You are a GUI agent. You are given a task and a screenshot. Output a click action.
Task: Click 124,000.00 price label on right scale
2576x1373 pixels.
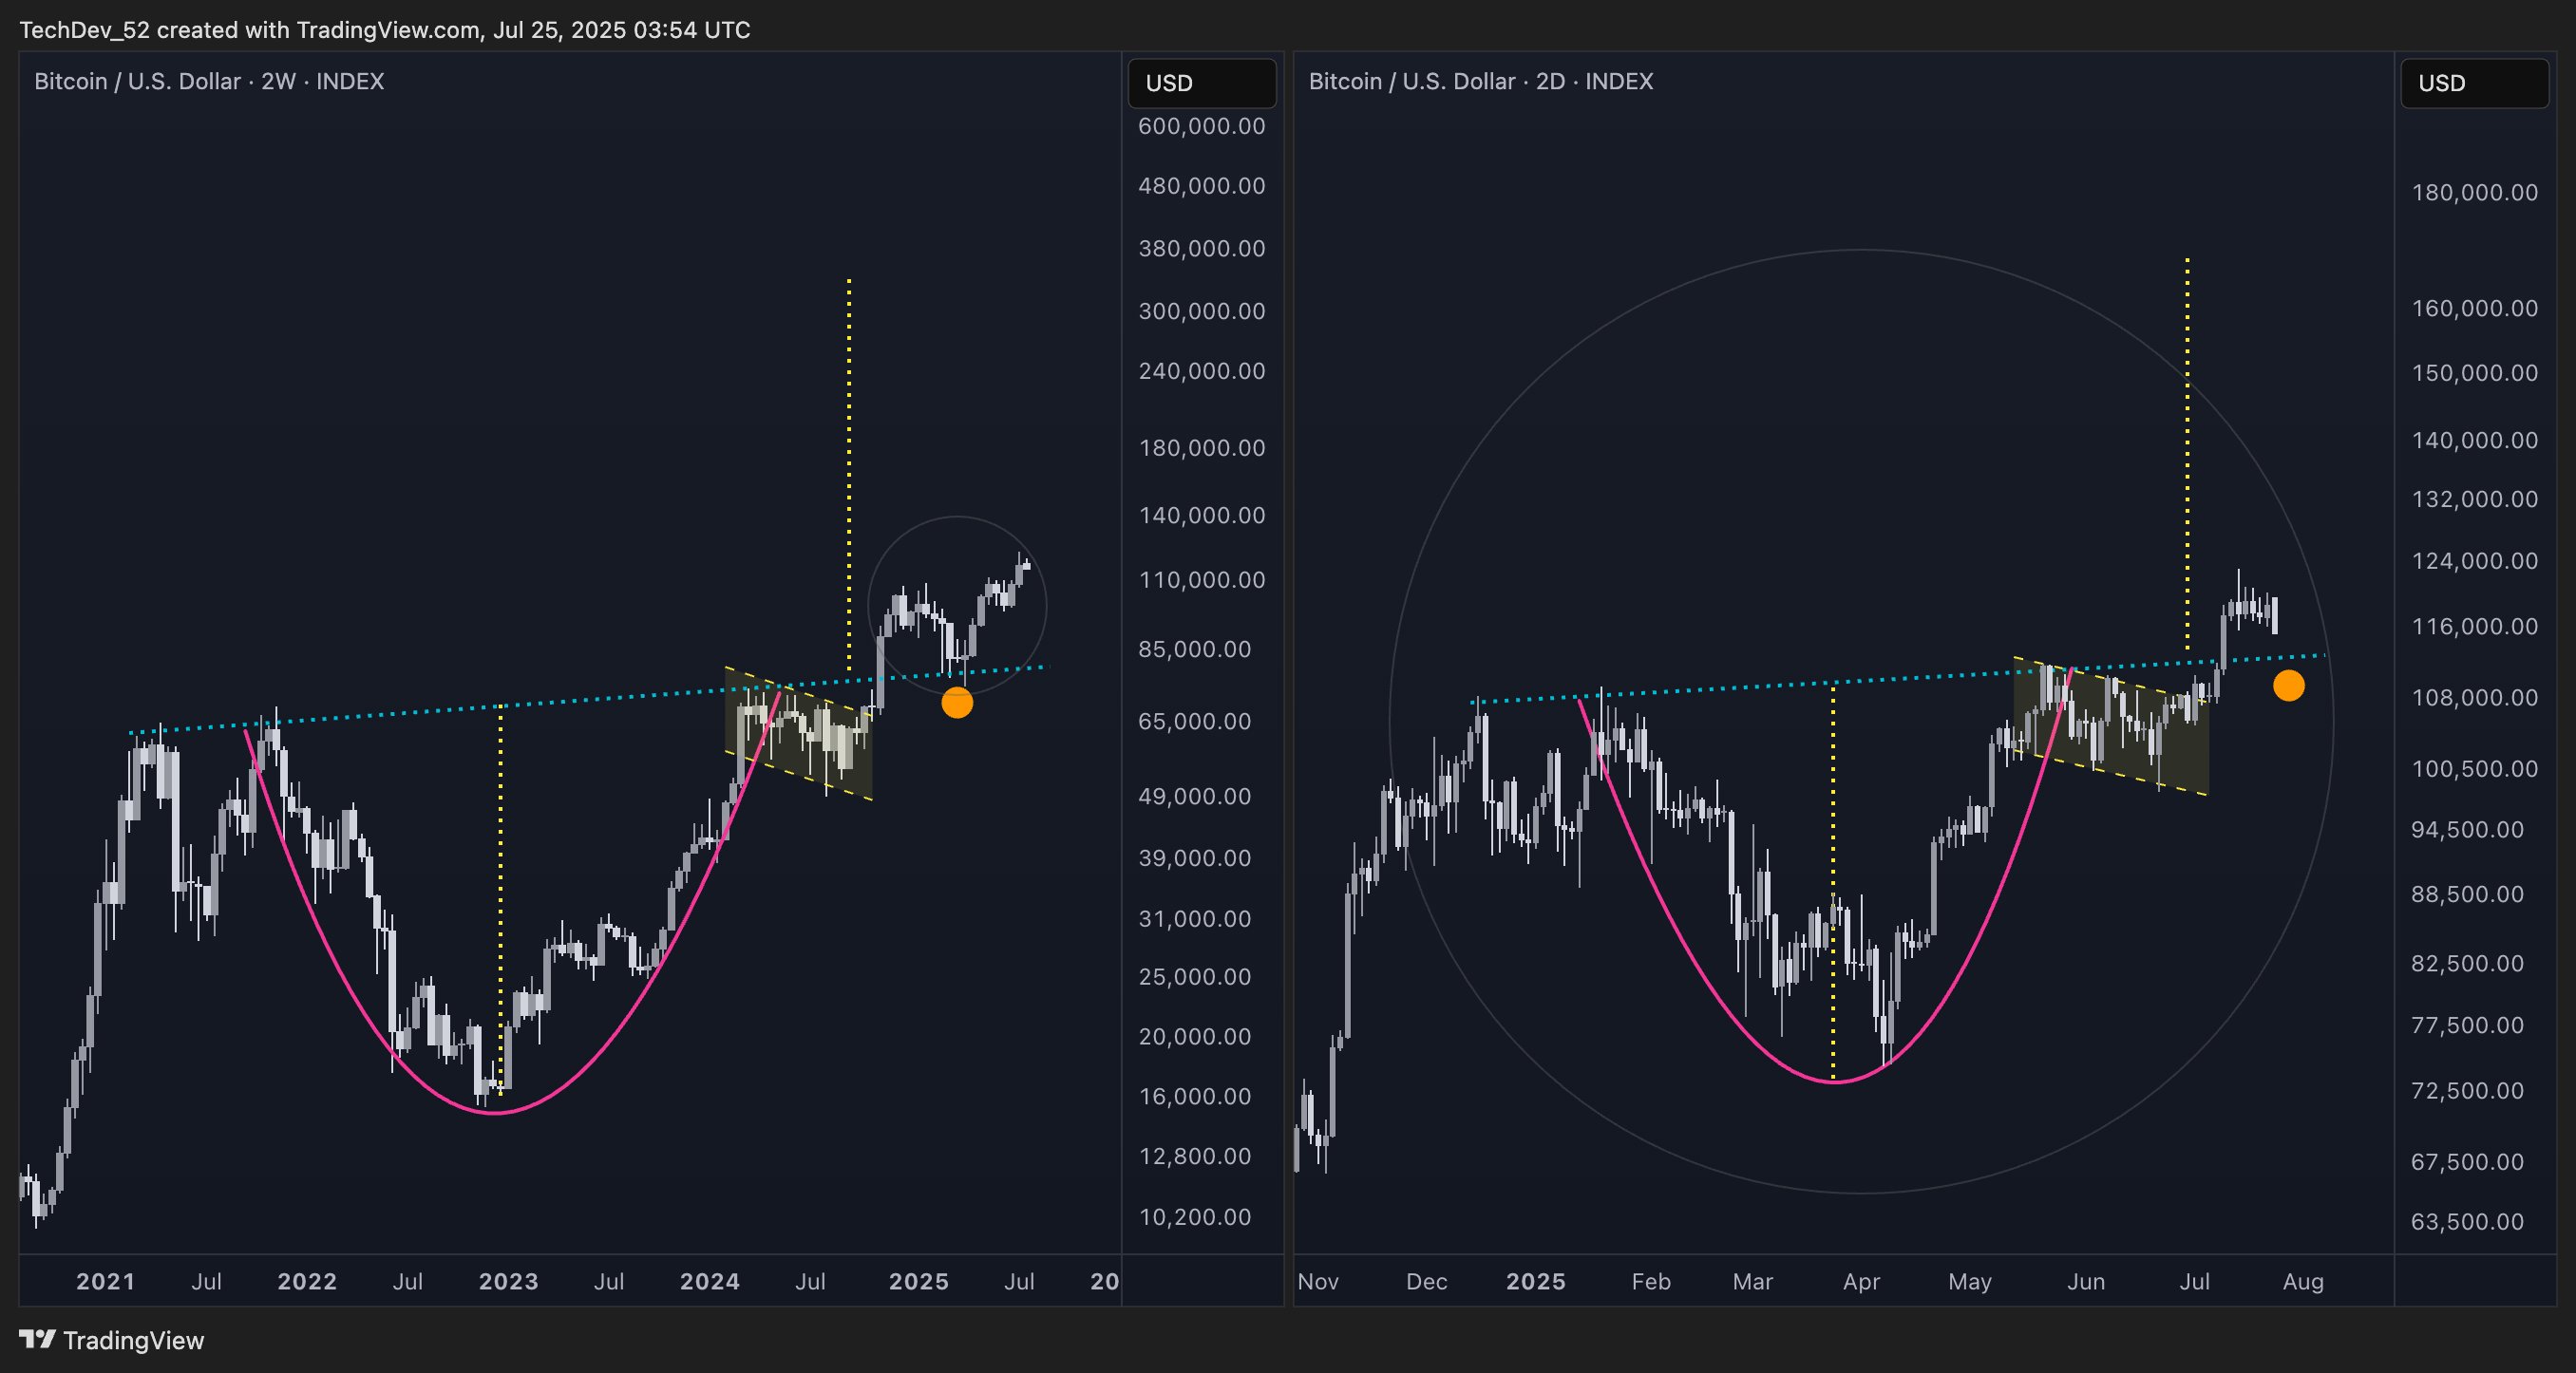[2474, 561]
